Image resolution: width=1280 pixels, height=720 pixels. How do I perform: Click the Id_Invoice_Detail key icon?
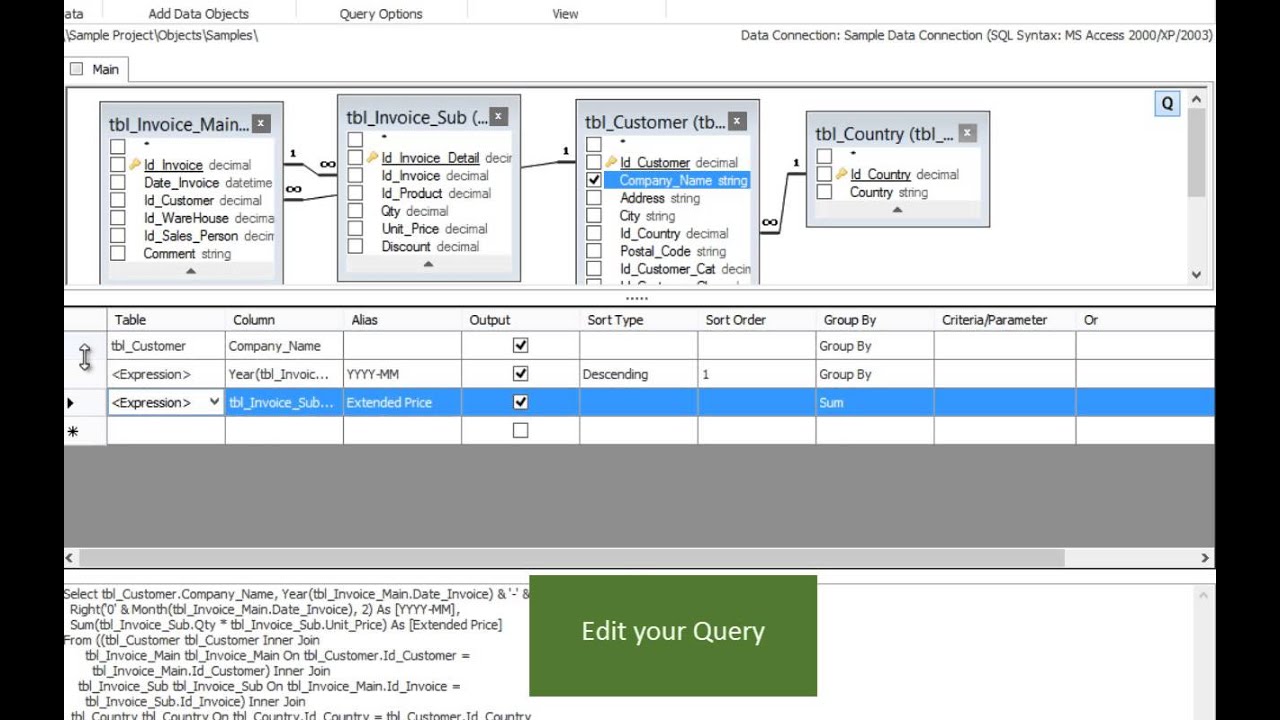coord(372,158)
